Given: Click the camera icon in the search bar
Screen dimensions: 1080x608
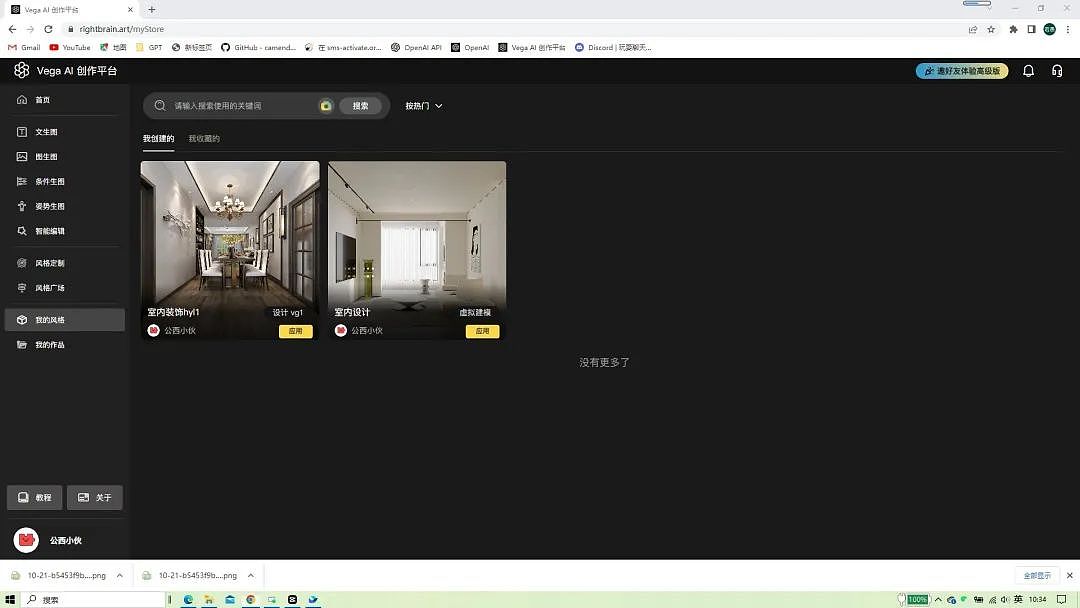Looking at the screenshot, I should point(327,105).
